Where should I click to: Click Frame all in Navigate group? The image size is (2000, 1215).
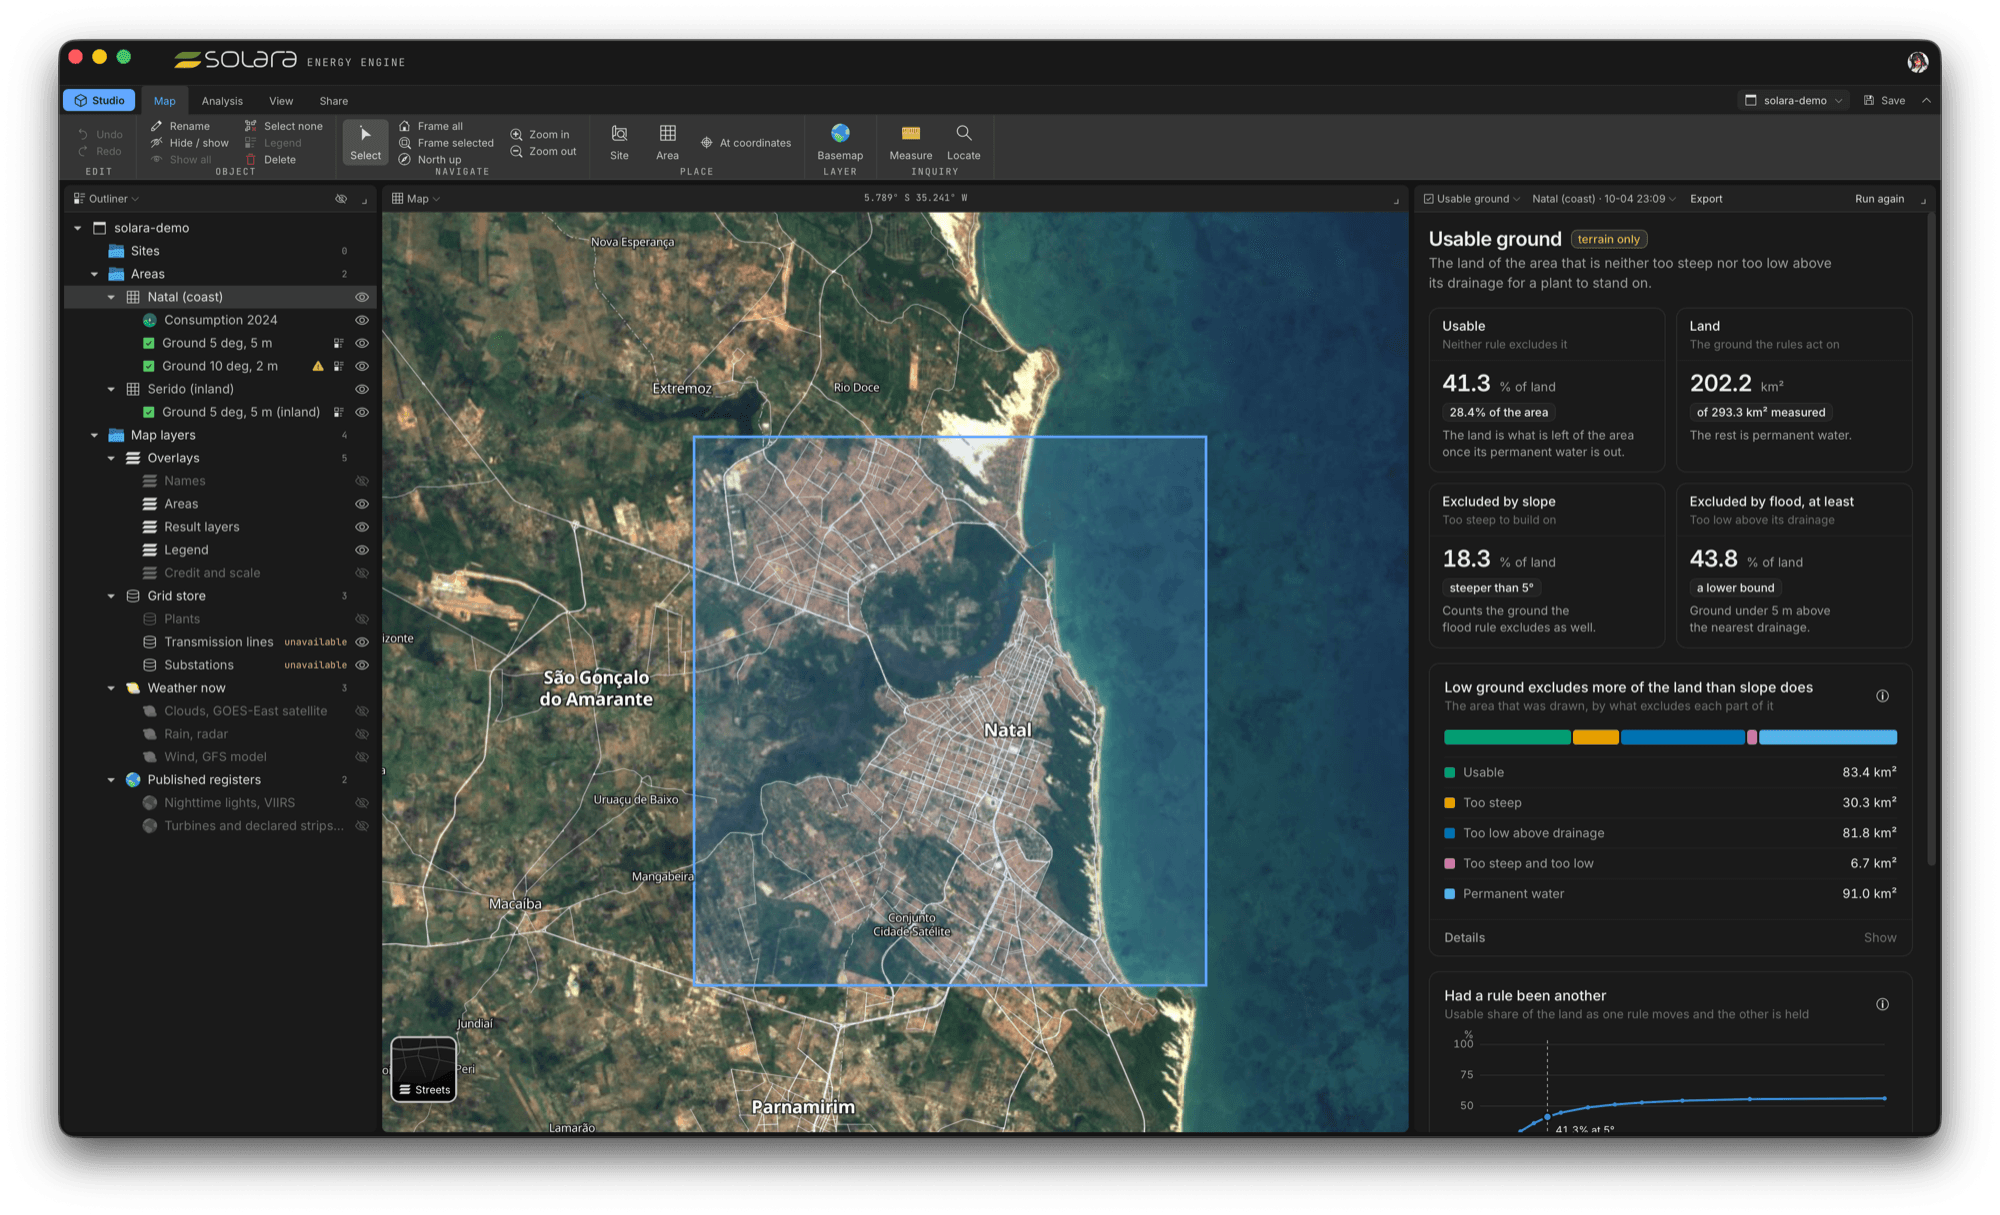[x=431, y=126]
